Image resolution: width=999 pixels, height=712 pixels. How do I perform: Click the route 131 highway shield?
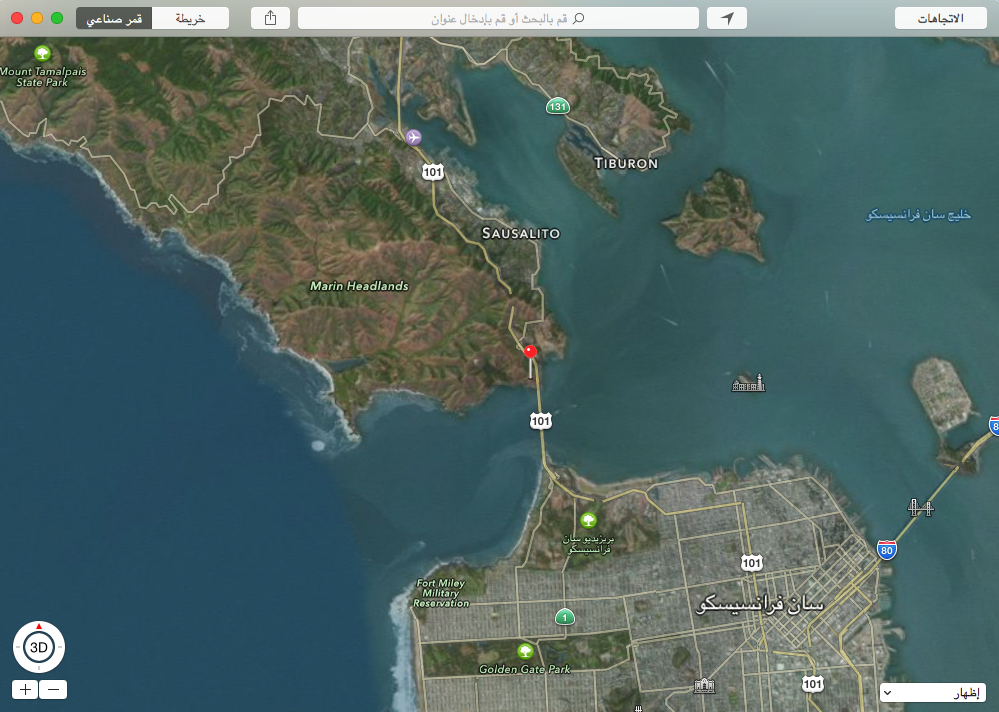pyautogui.click(x=557, y=106)
